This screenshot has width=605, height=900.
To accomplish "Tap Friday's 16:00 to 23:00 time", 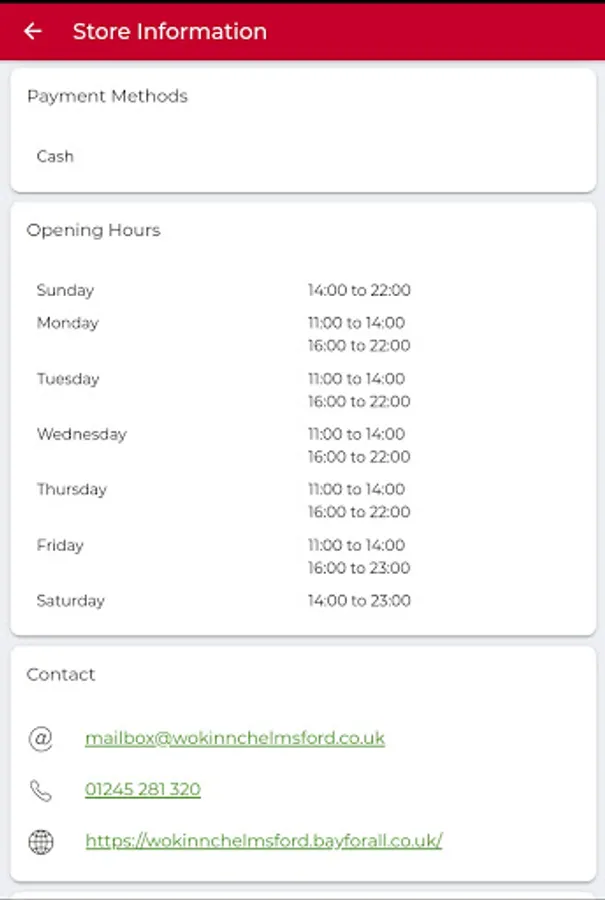I will coord(359,568).
